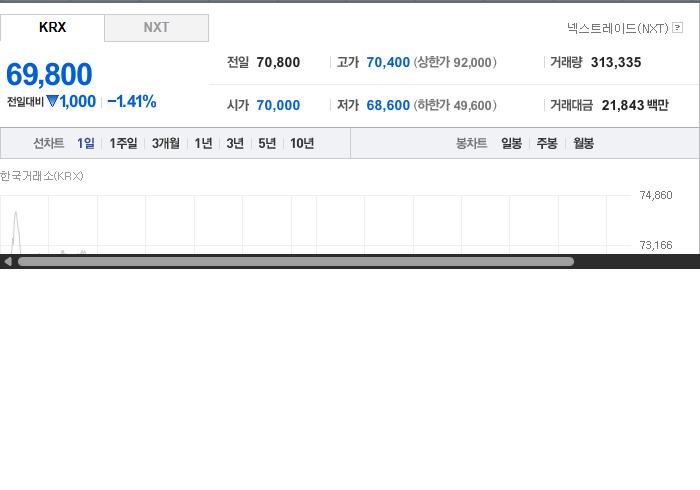Image resolution: width=700 pixels, height=490 pixels.
Task: Click the current price 69,800
Action: pyautogui.click(x=49, y=75)
